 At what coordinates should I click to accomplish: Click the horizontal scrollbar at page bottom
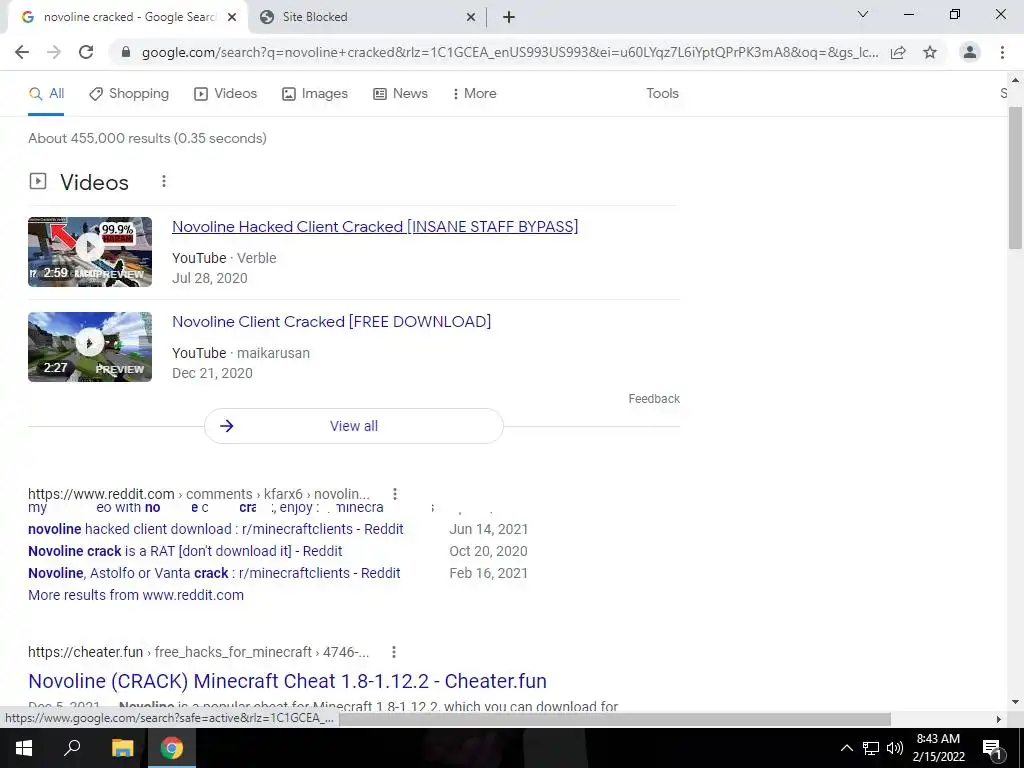coord(614,719)
